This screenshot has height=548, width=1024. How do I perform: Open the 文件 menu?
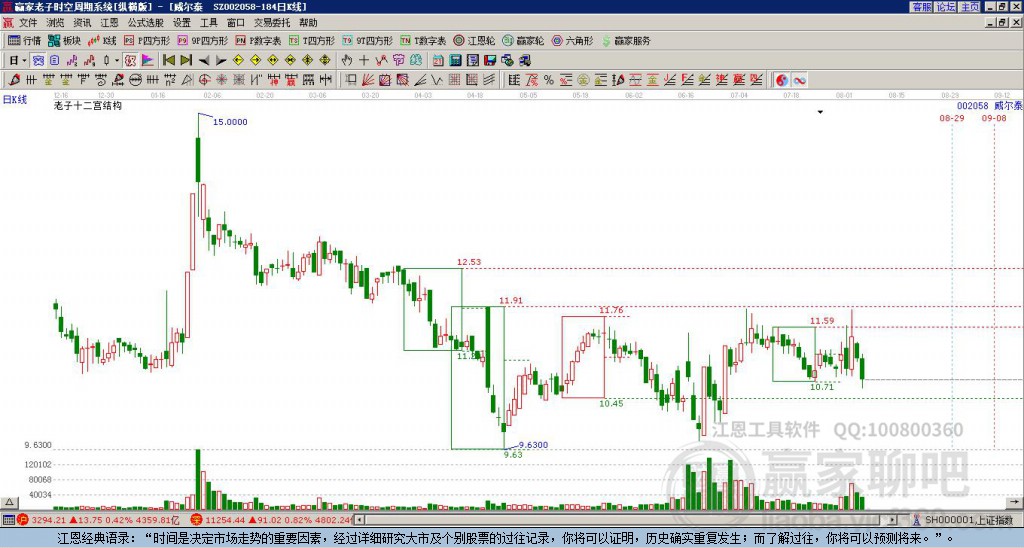pos(27,23)
